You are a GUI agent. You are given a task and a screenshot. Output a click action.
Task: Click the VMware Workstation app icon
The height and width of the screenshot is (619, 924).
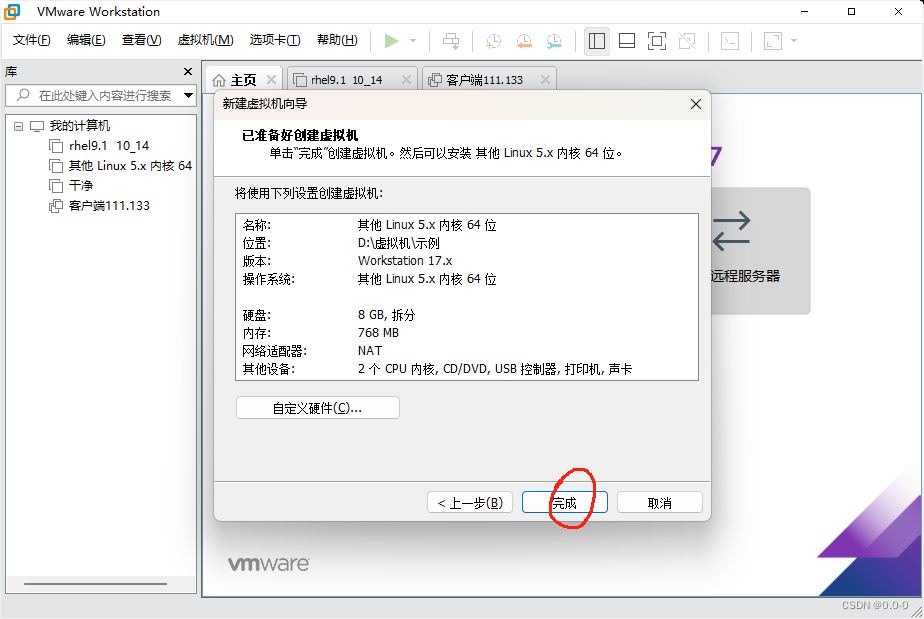12,11
